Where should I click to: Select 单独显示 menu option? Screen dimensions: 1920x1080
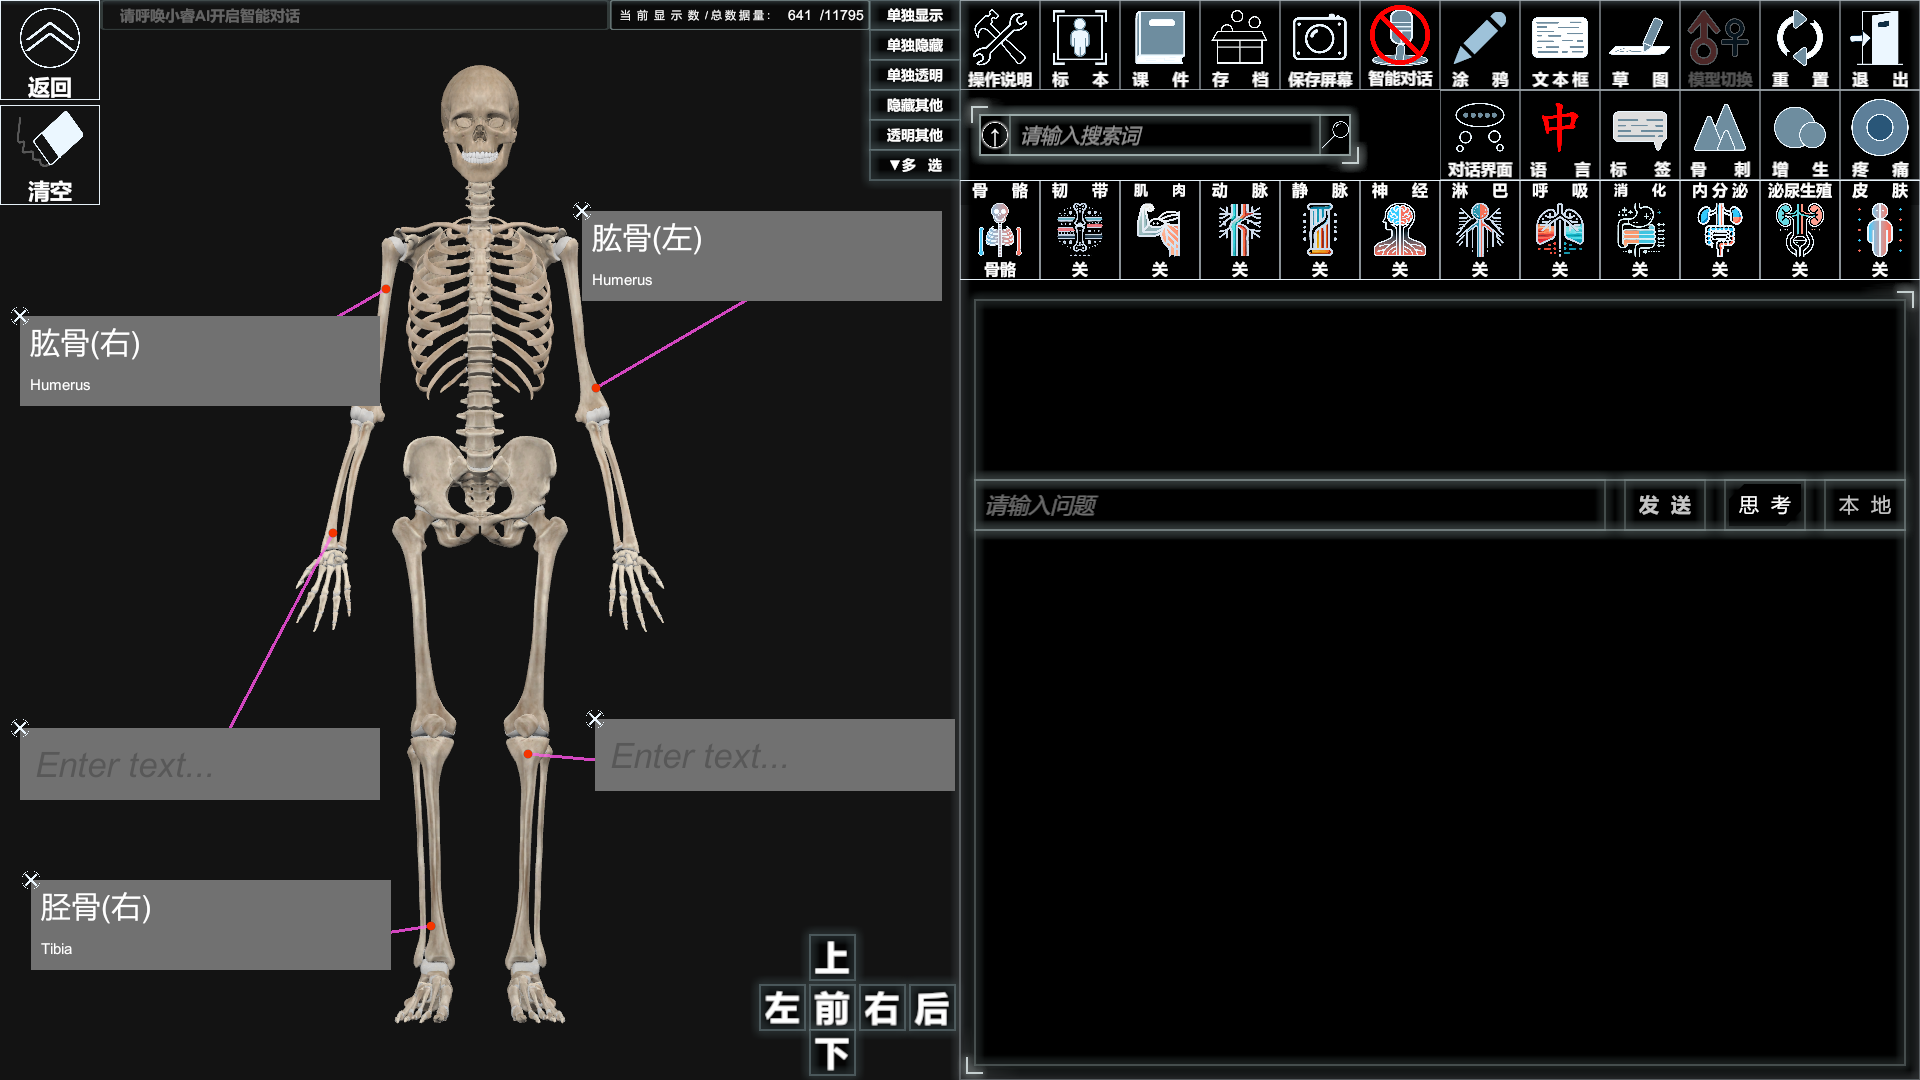914,15
